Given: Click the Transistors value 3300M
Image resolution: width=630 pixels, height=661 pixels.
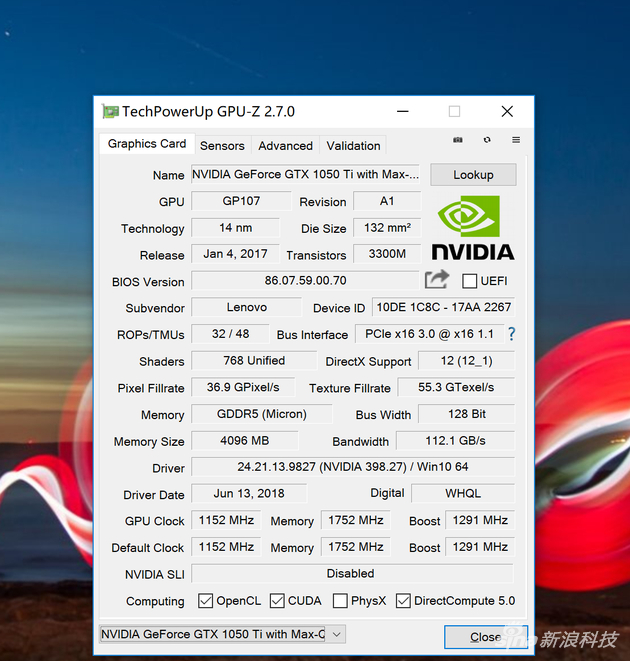Looking at the screenshot, I should tap(387, 254).
